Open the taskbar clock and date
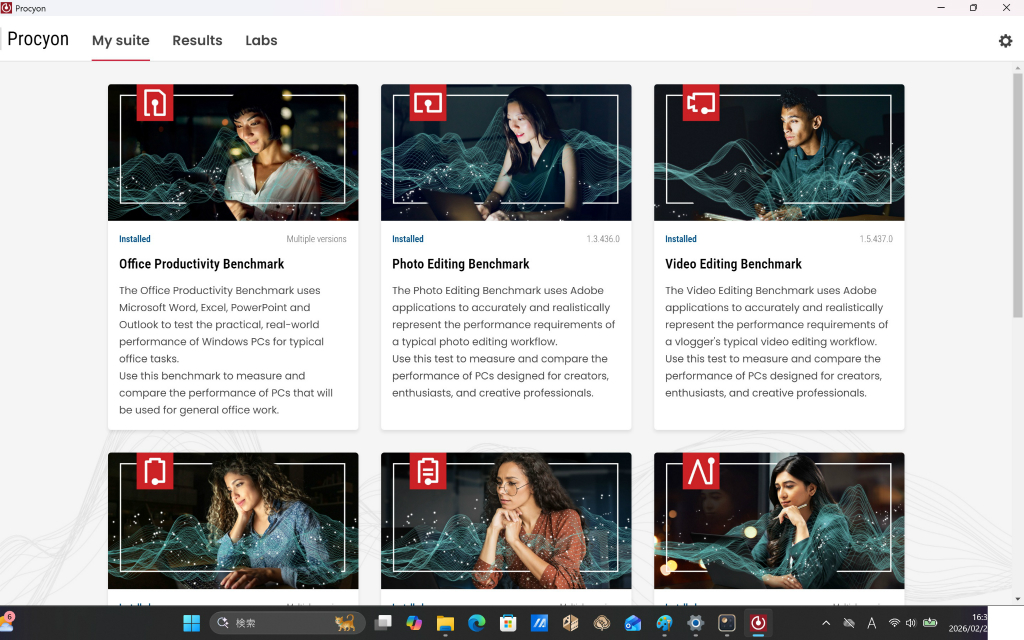This screenshot has height=640, width=1024. pyautogui.click(x=968, y=623)
